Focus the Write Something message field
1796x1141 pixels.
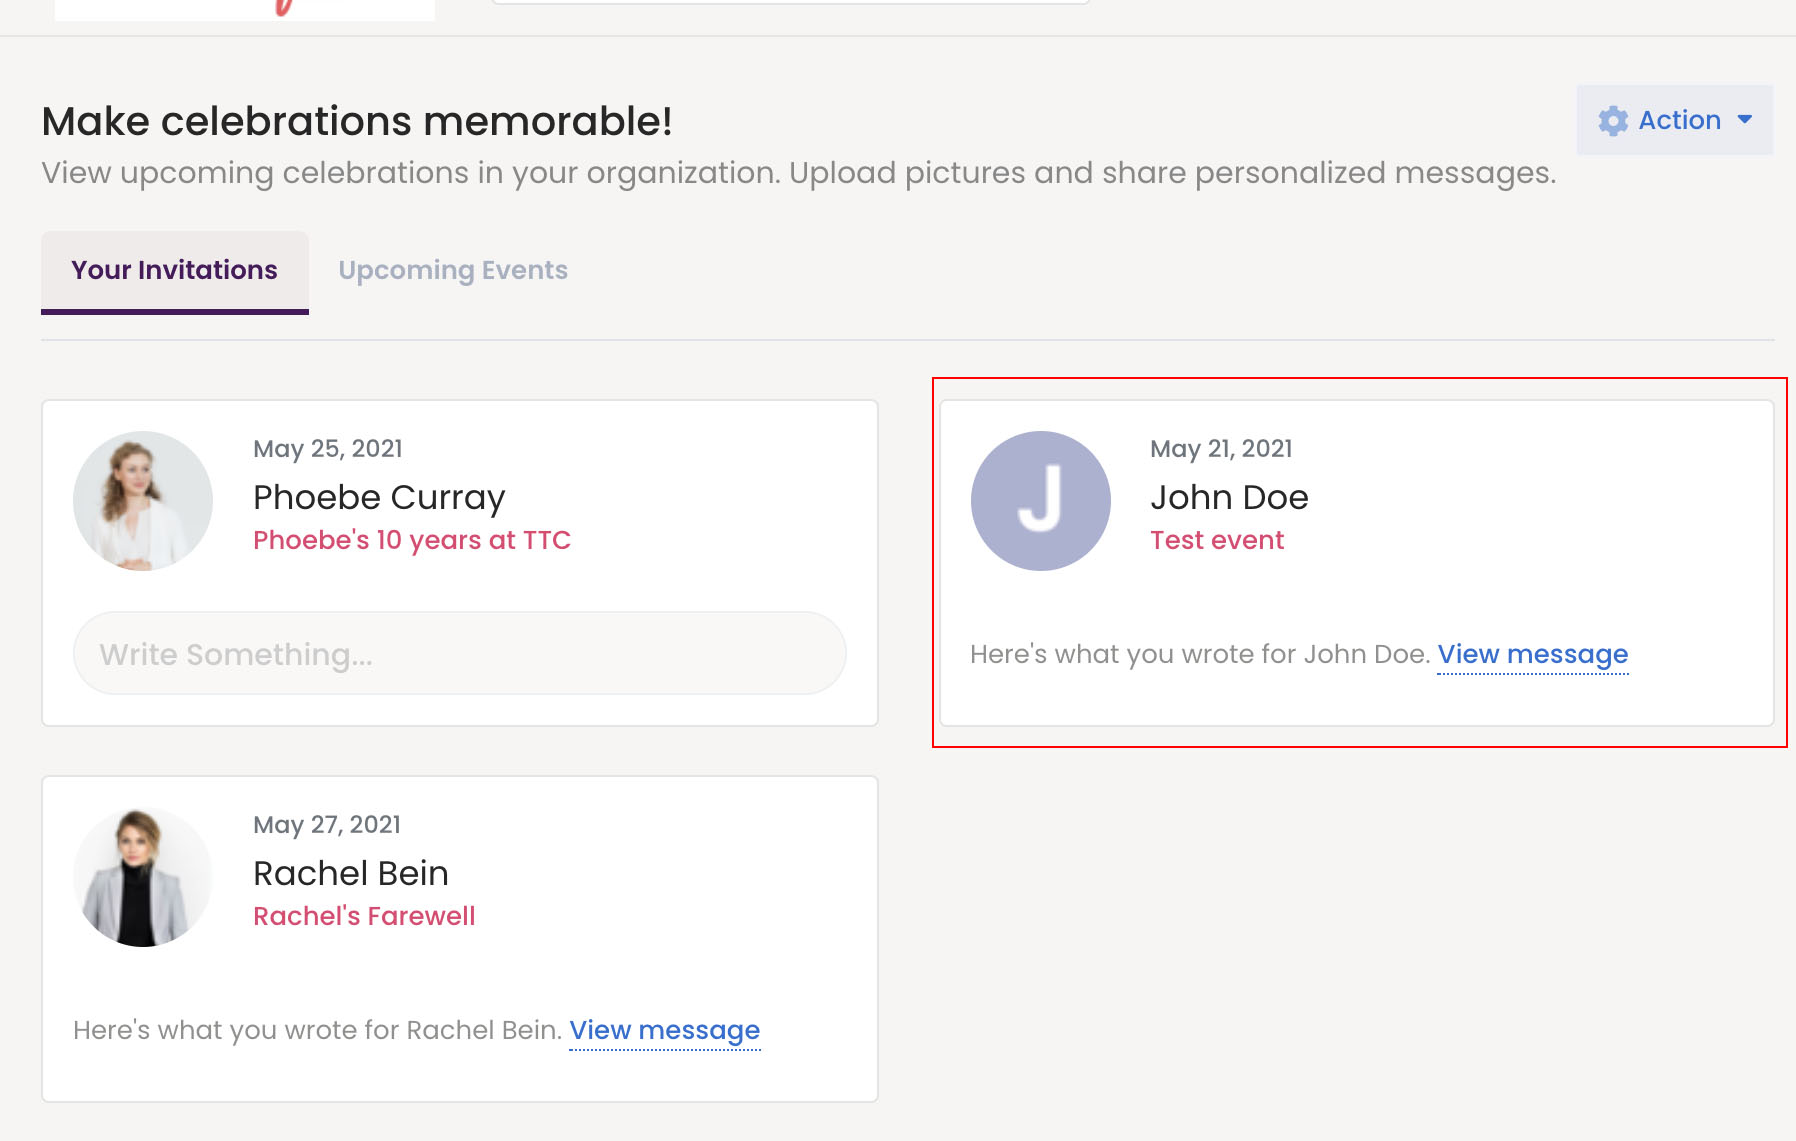[460, 654]
